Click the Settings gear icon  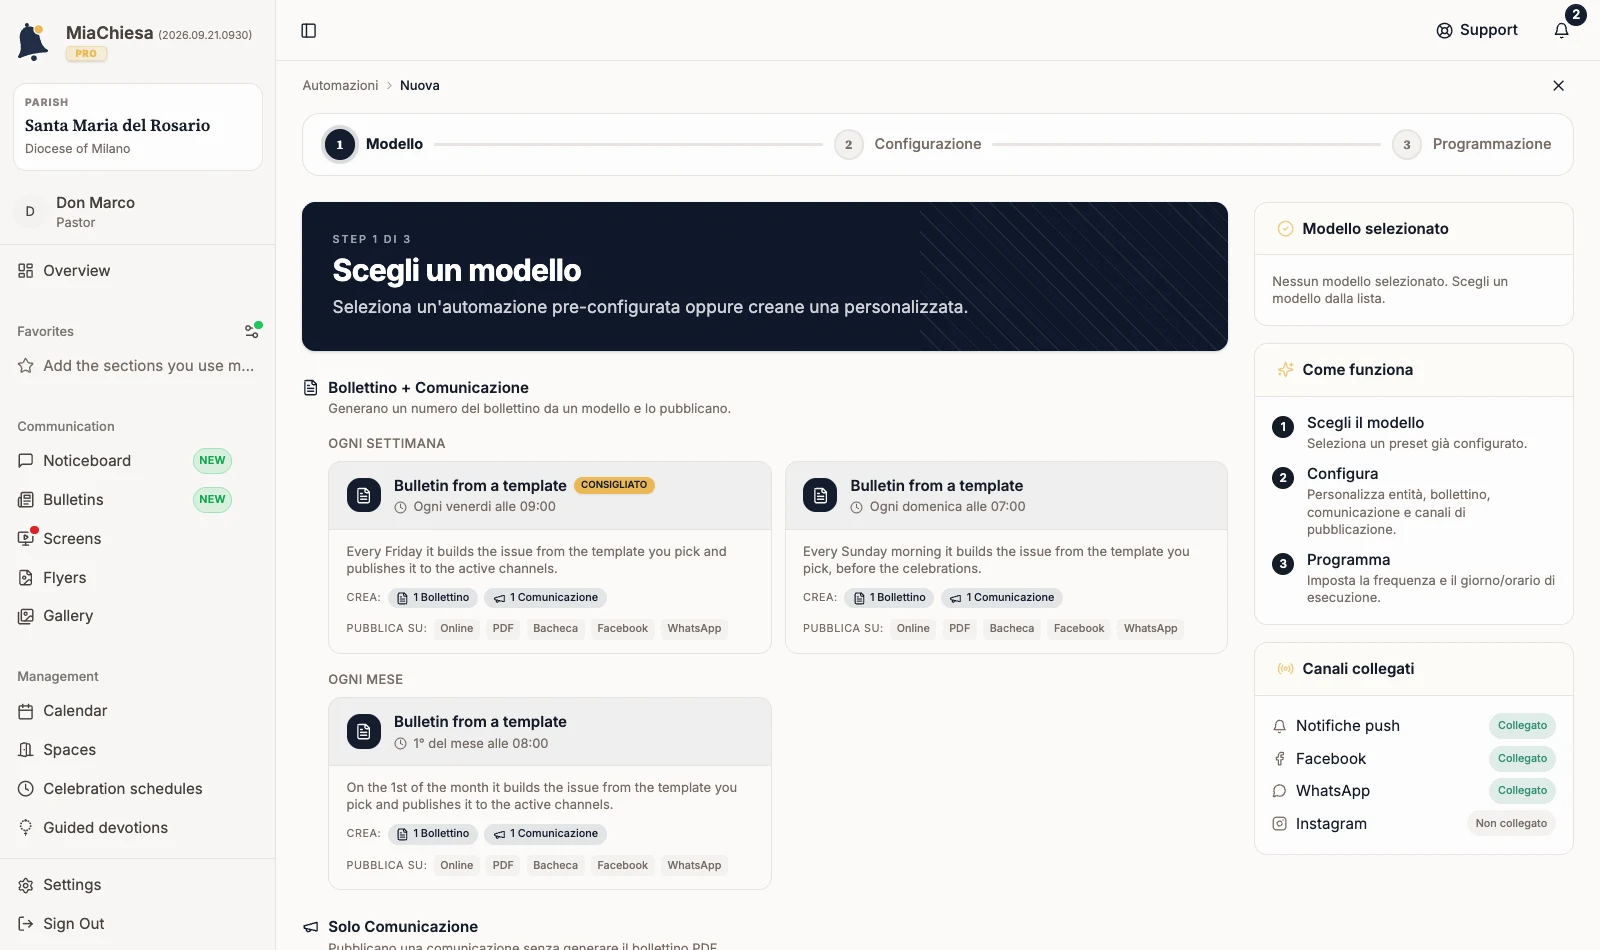pyautogui.click(x=26, y=885)
